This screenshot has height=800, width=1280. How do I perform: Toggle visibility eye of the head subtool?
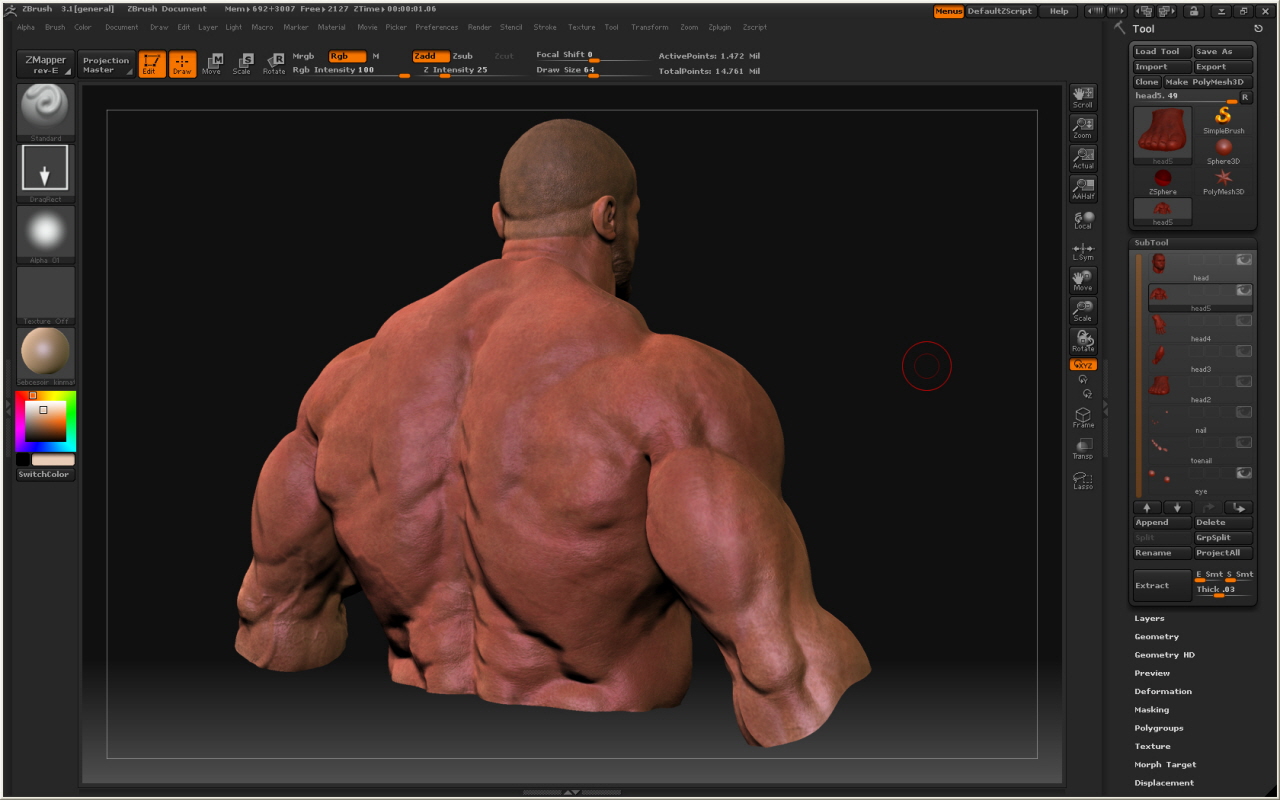[1243, 260]
